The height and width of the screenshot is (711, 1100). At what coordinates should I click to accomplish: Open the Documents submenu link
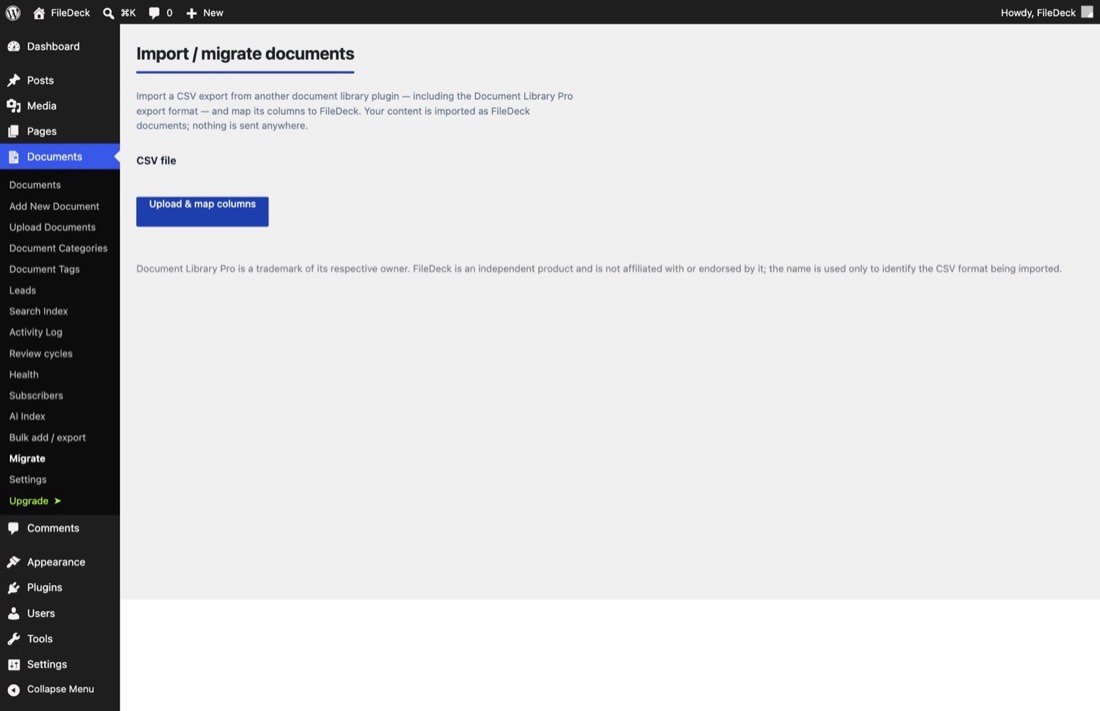tap(34, 185)
